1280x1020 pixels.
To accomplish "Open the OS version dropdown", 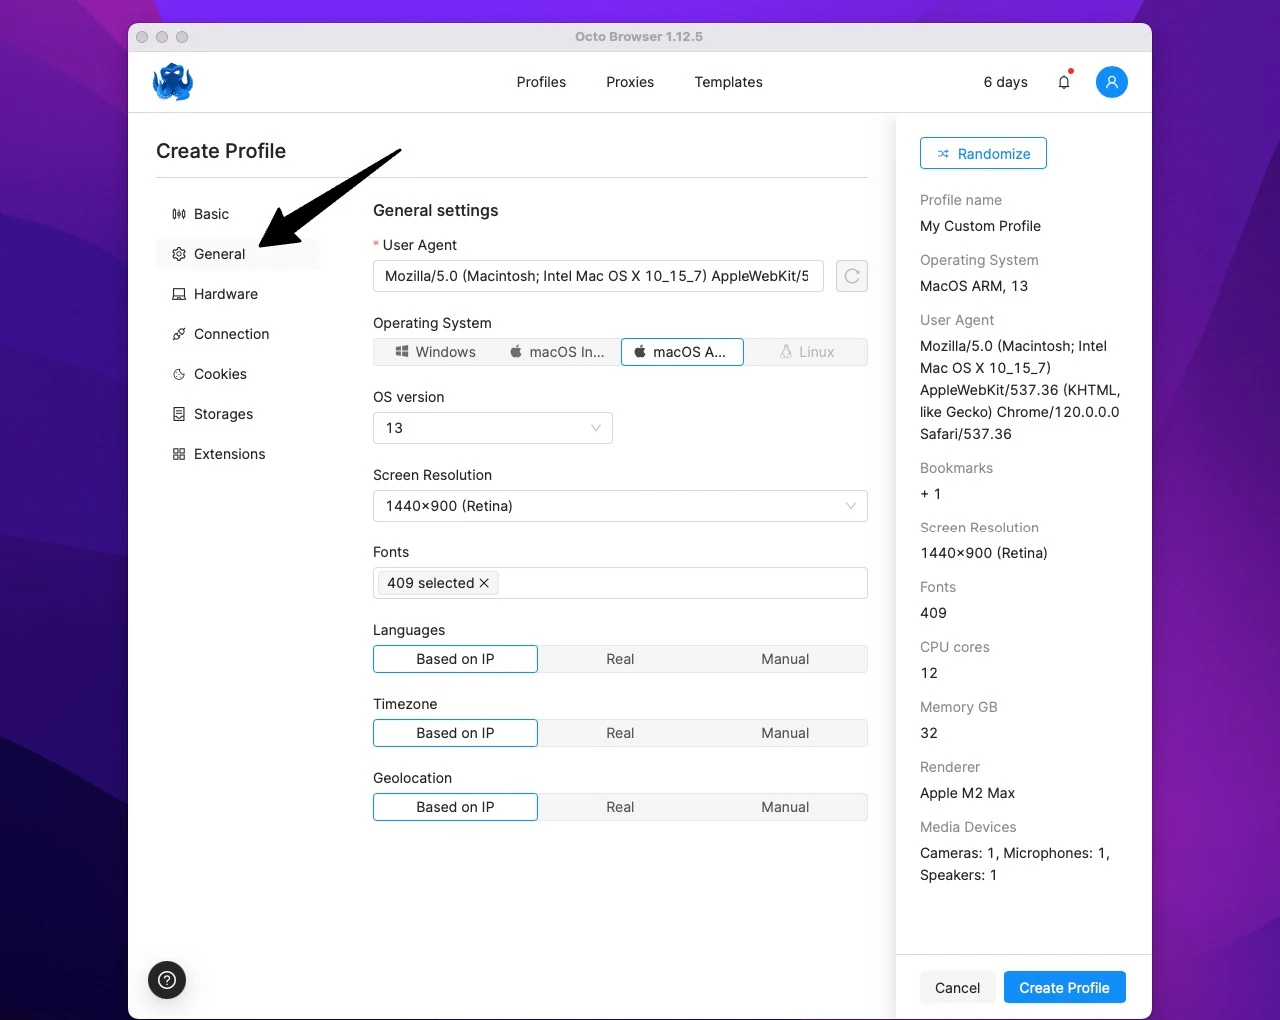I will tap(492, 428).
